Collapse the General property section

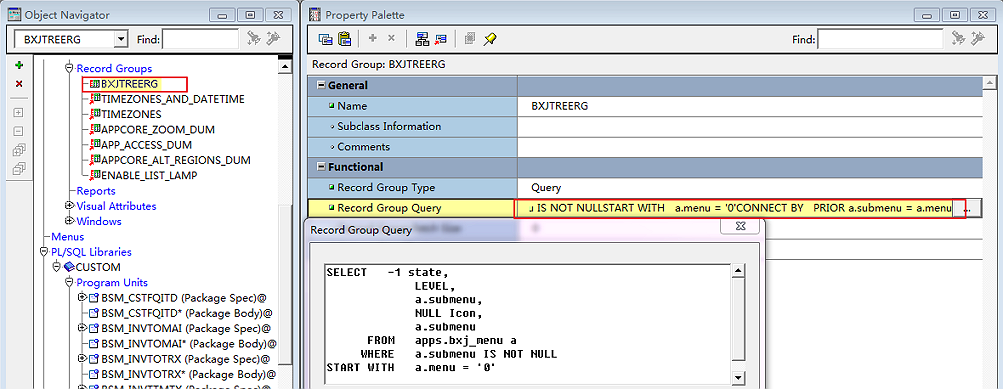tap(322, 86)
